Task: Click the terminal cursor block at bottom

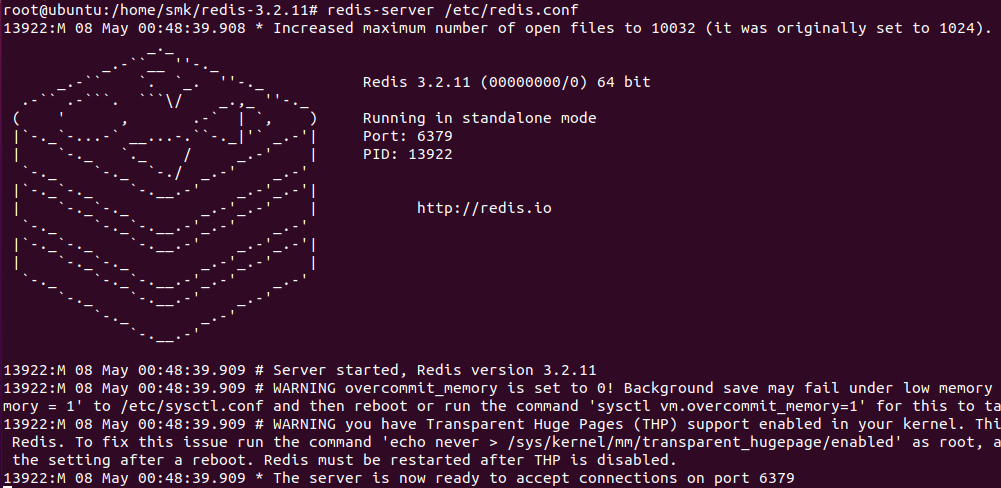Action: 8,487
